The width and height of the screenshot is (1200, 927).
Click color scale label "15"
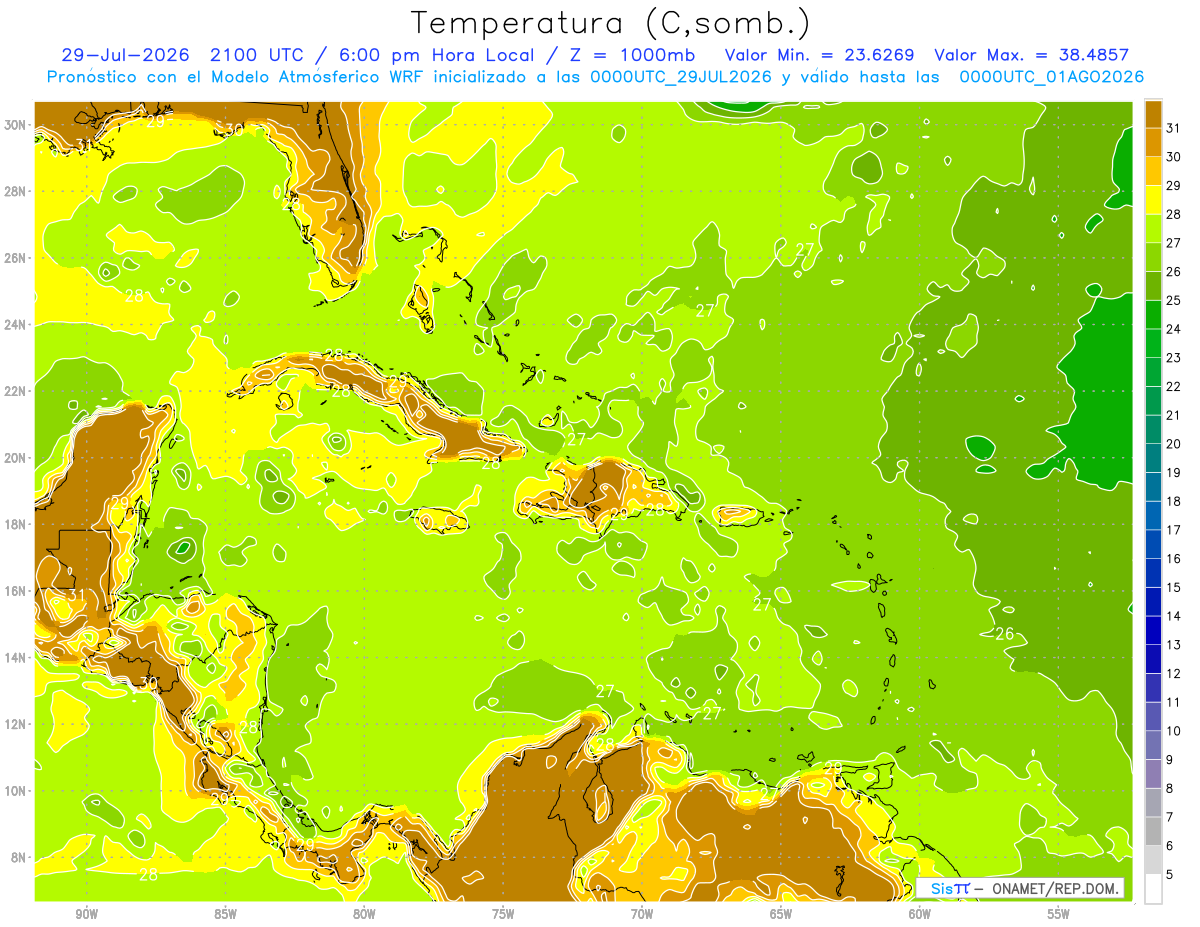tap(1174, 588)
